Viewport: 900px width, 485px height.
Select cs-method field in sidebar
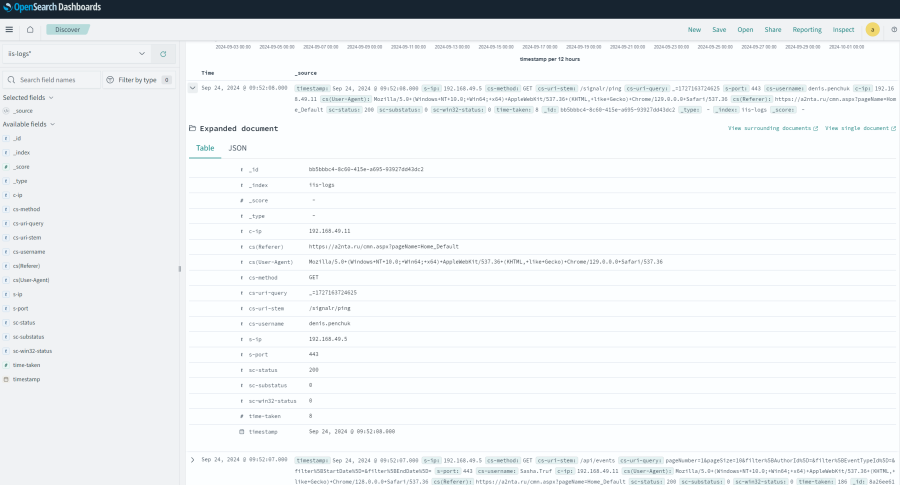26,209
